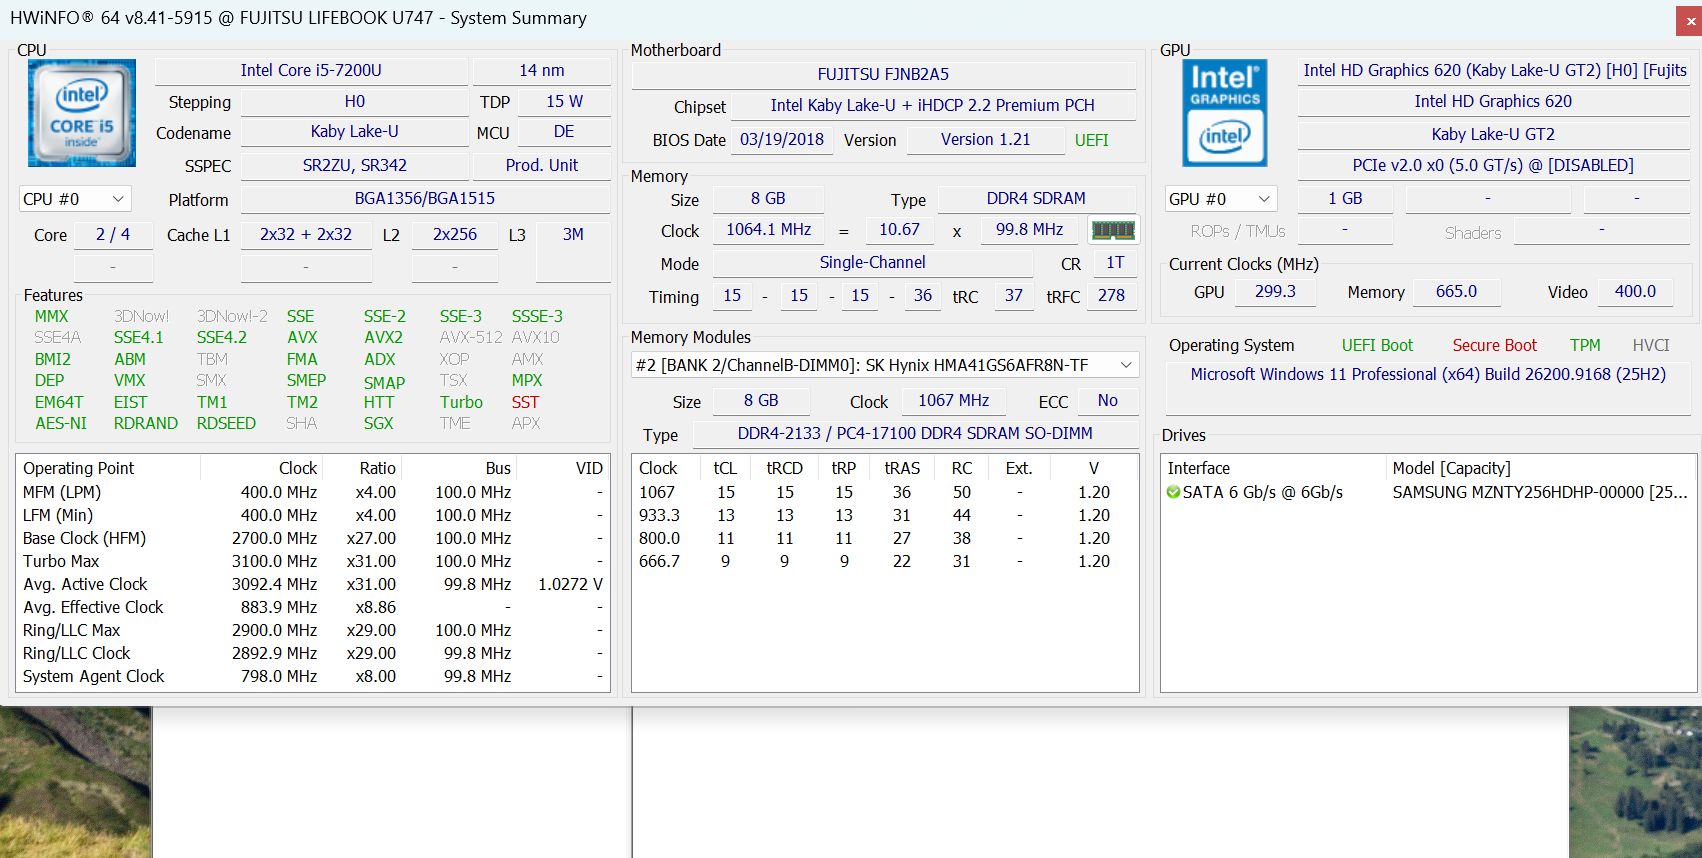Click the ECC value No
Screen dimensions: 1702x858
click(x=1108, y=400)
